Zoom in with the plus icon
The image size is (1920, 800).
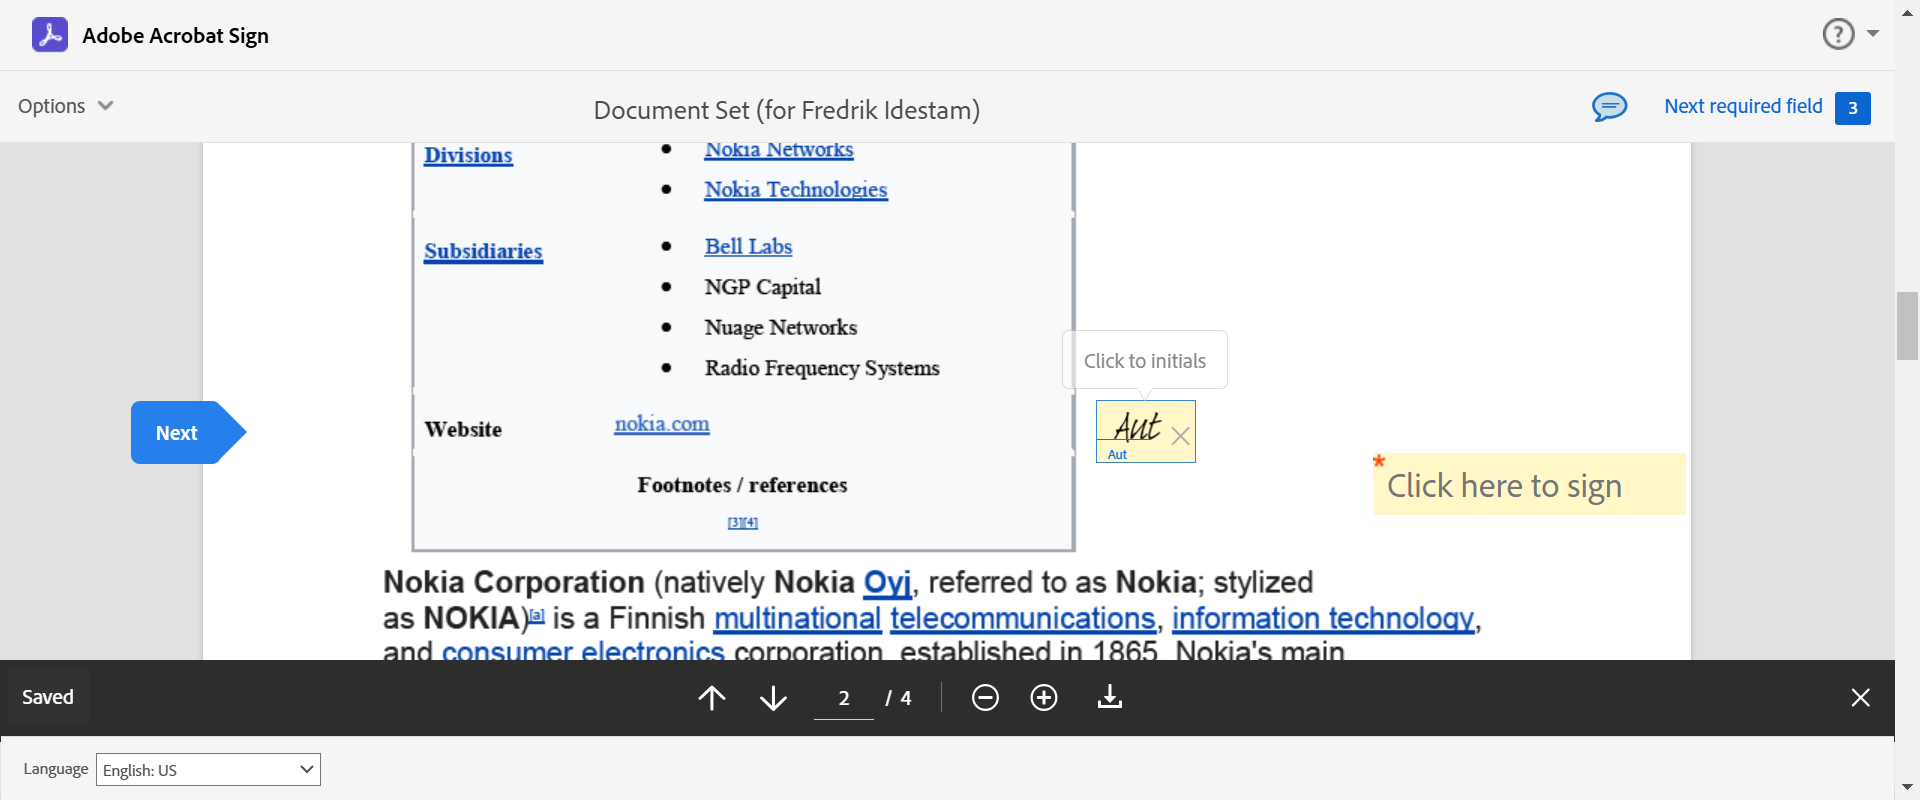(x=1044, y=698)
